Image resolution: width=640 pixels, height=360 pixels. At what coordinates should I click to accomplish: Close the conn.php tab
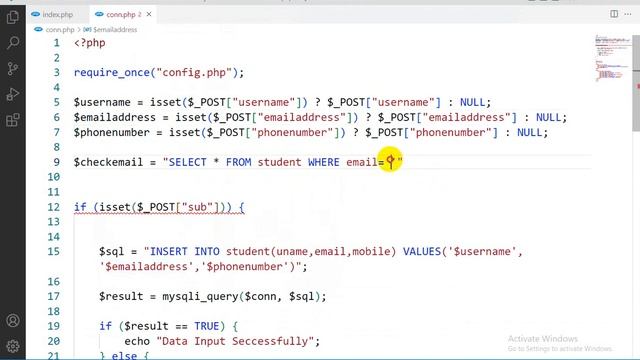pos(149,14)
